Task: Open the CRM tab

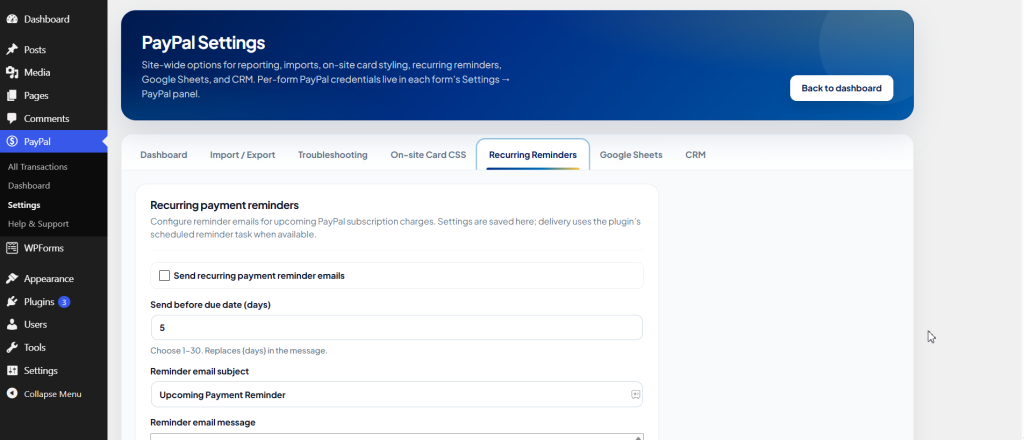Action: coord(696,155)
